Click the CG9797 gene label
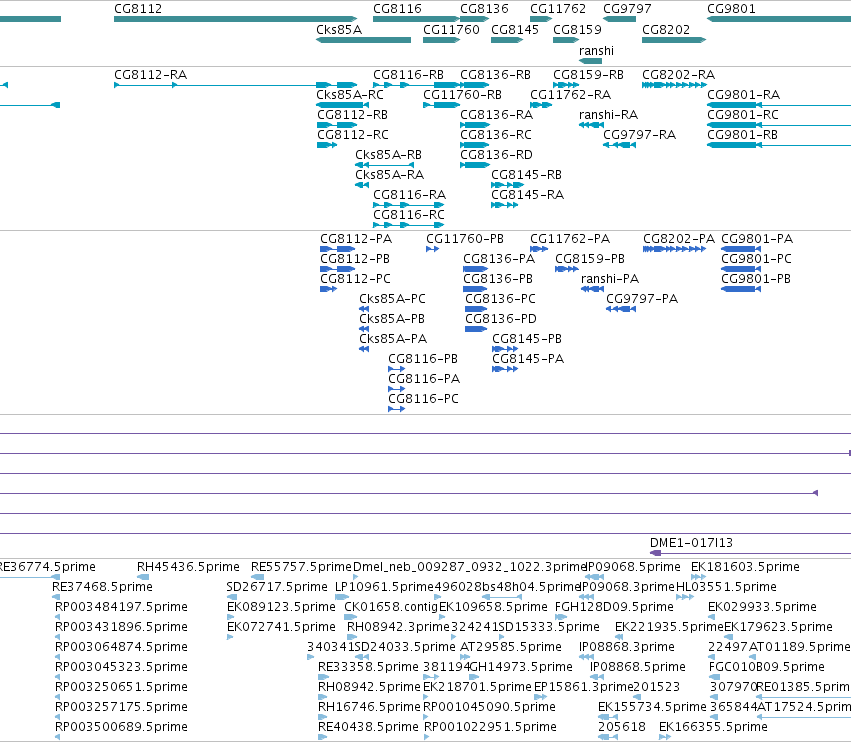The image size is (851, 742). click(x=627, y=9)
